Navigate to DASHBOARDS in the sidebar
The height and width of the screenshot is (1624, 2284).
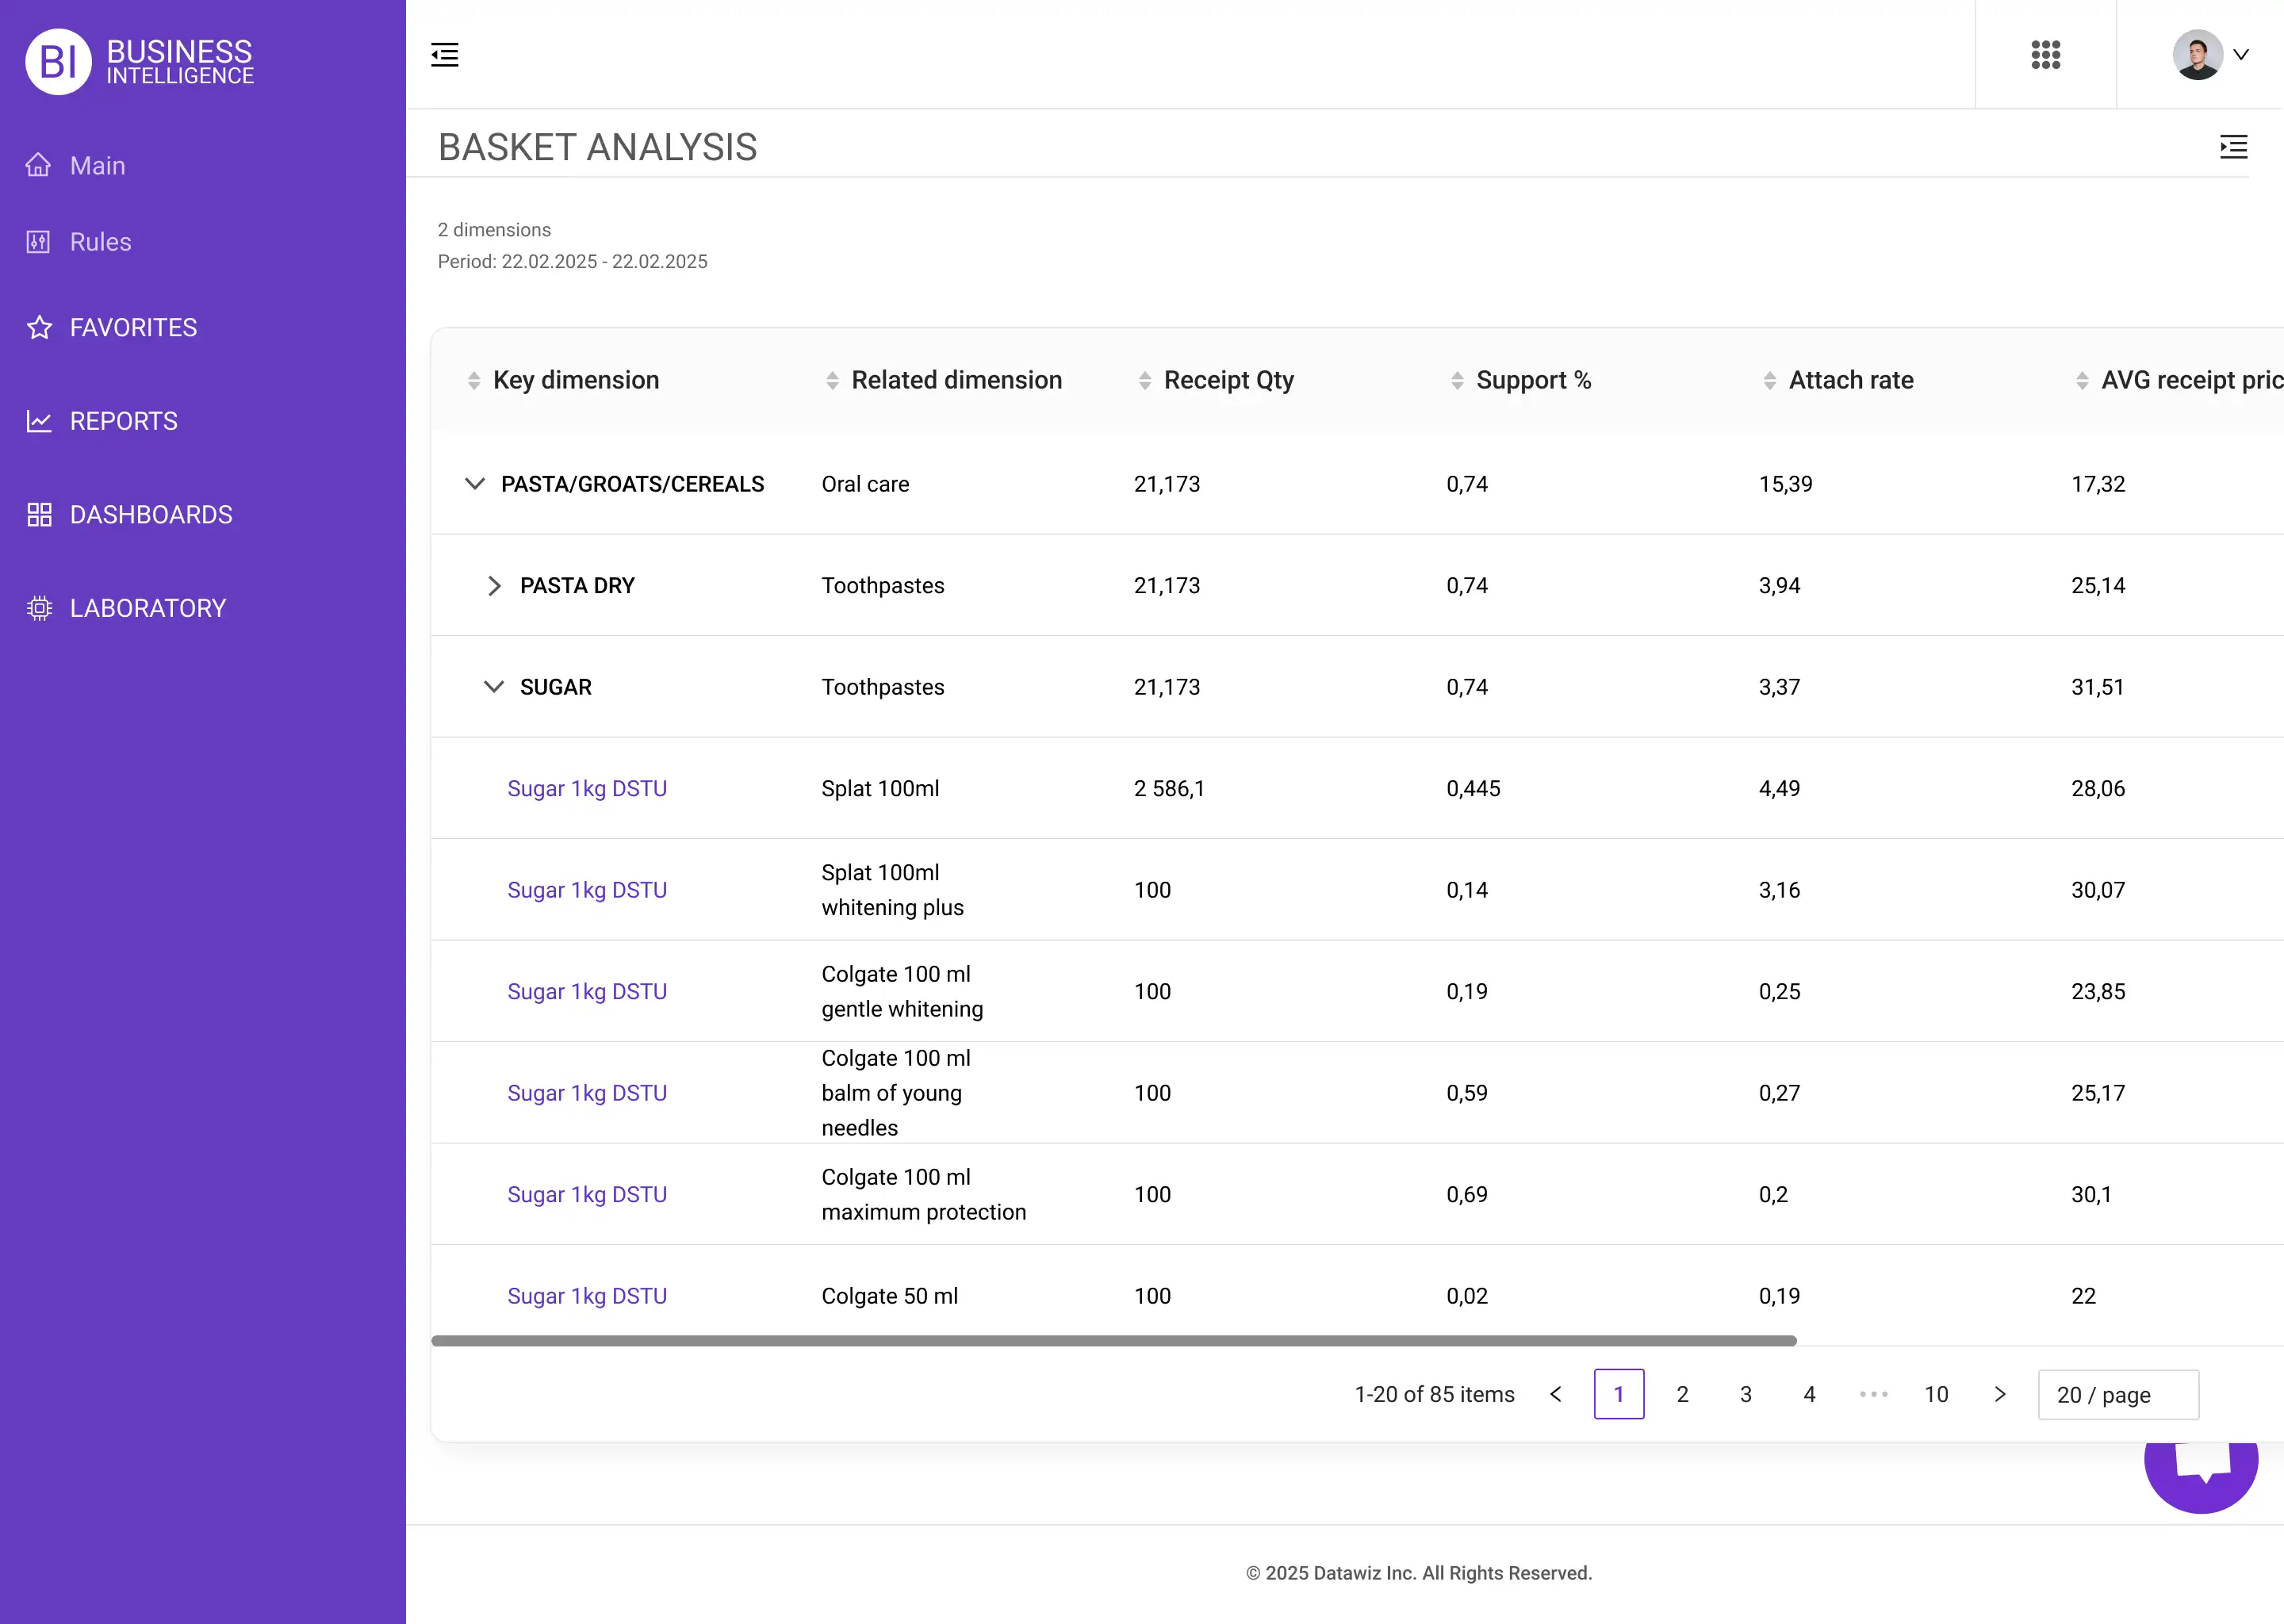(x=150, y=515)
